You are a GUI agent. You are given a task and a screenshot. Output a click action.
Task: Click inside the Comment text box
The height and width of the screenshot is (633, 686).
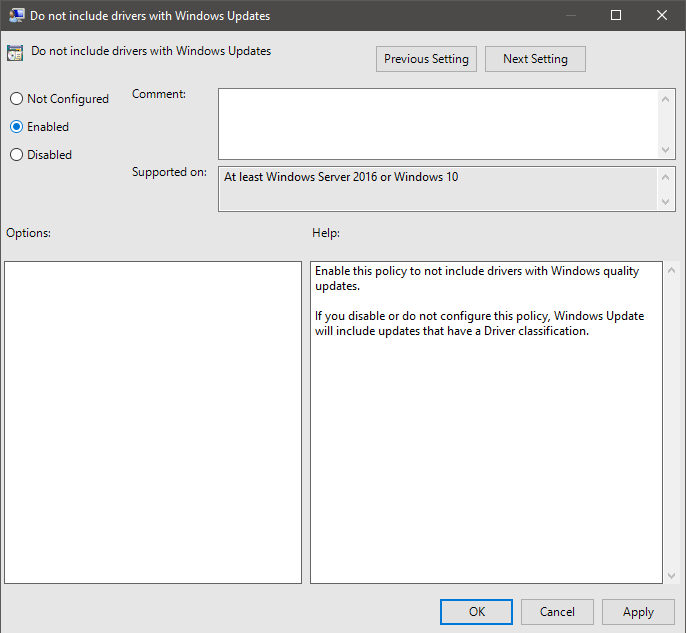(438, 124)
